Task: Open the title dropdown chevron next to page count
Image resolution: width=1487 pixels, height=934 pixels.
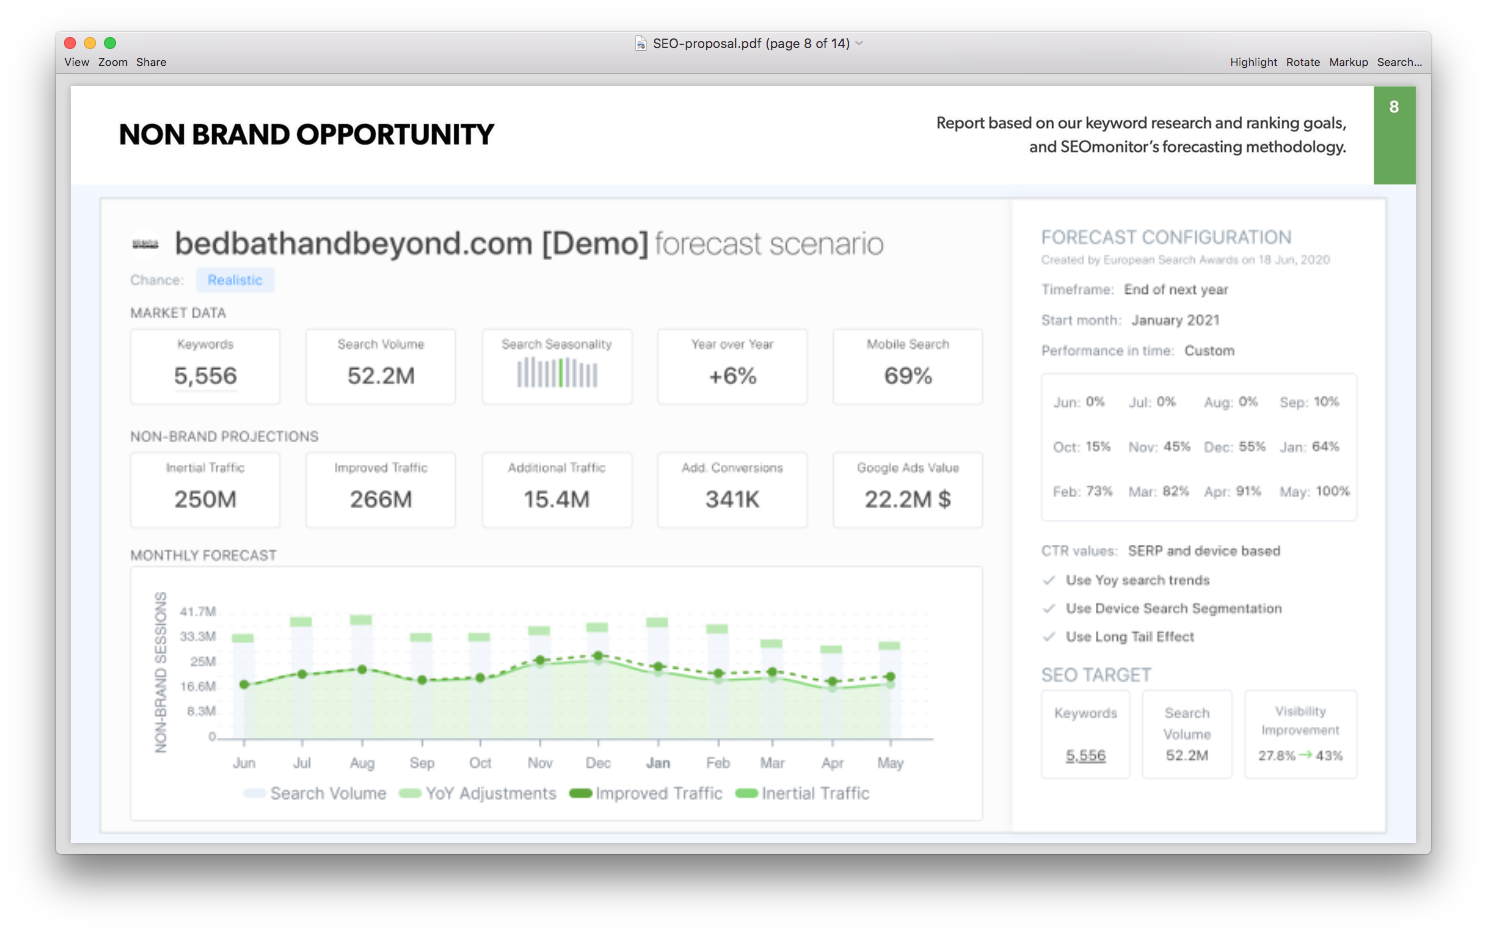Action: (859, 43)
